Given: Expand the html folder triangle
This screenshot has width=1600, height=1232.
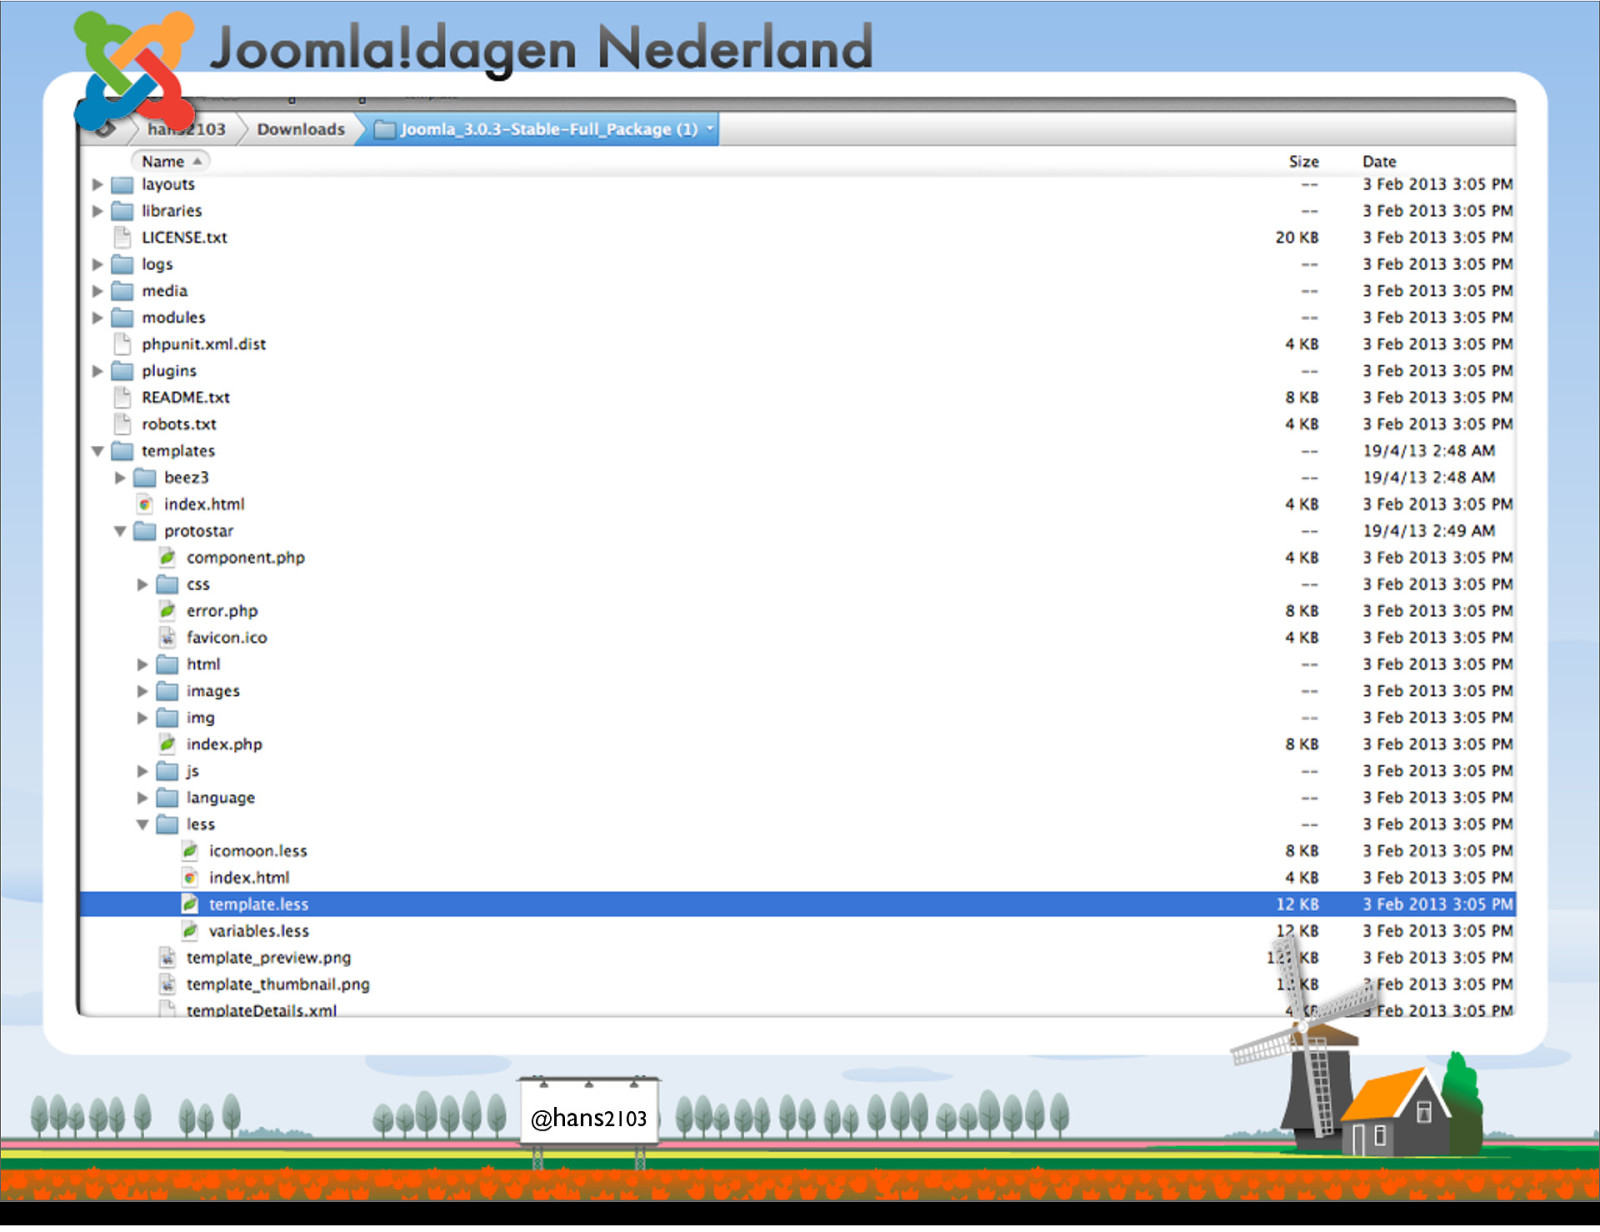Looking at the screenshot, I should [142, 665].
